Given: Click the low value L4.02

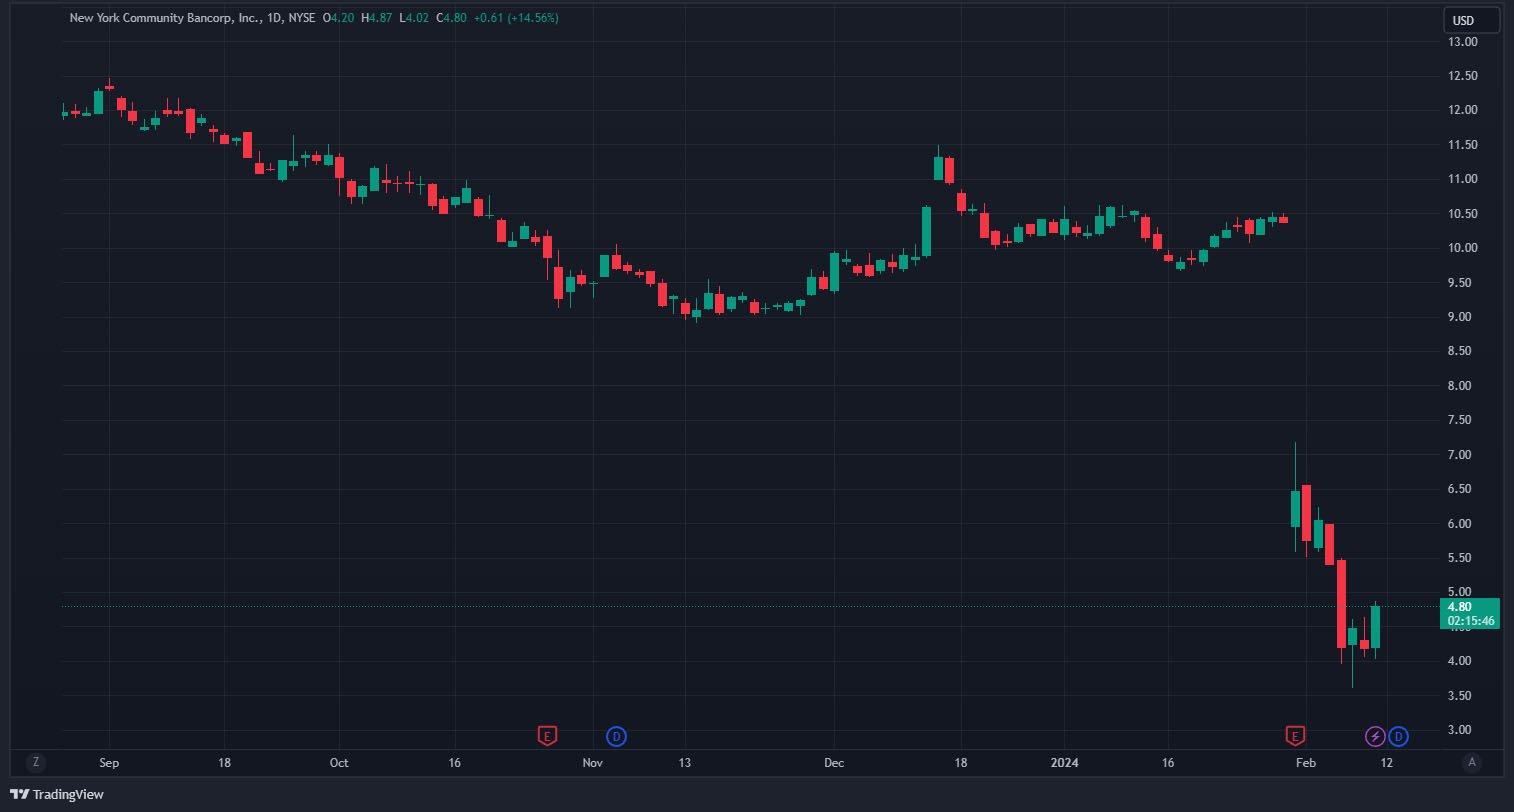Looking at the screenshot, I should click(413, 18).
